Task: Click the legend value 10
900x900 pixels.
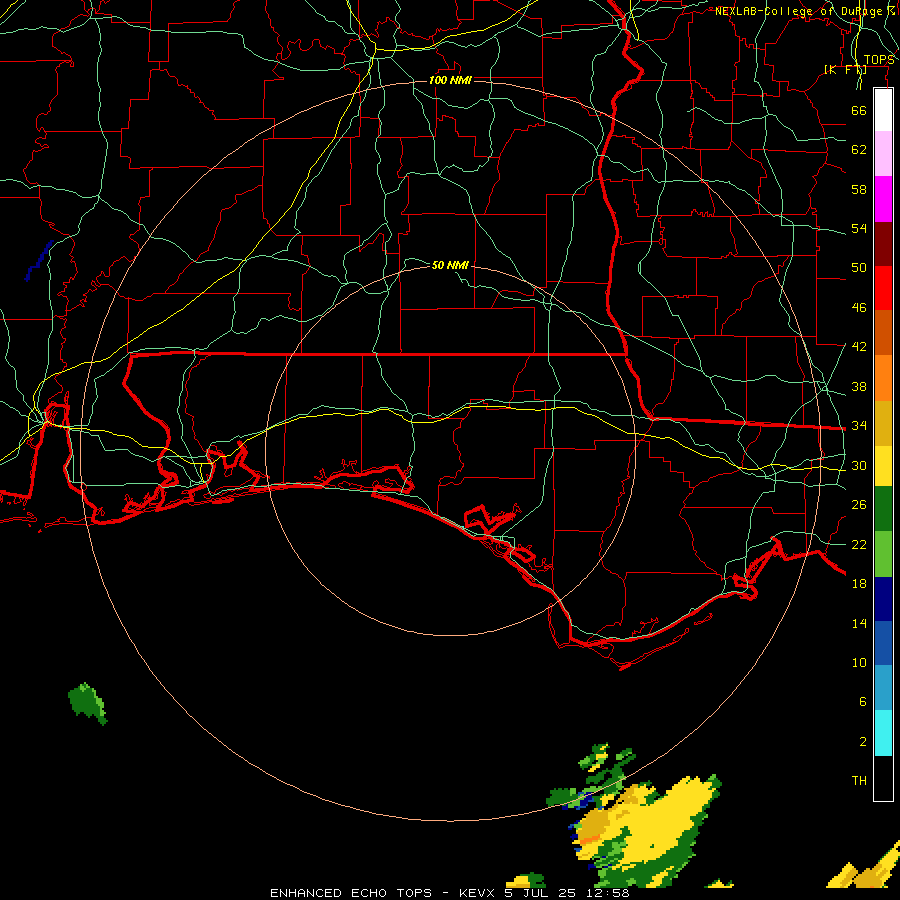Action: 859,663
